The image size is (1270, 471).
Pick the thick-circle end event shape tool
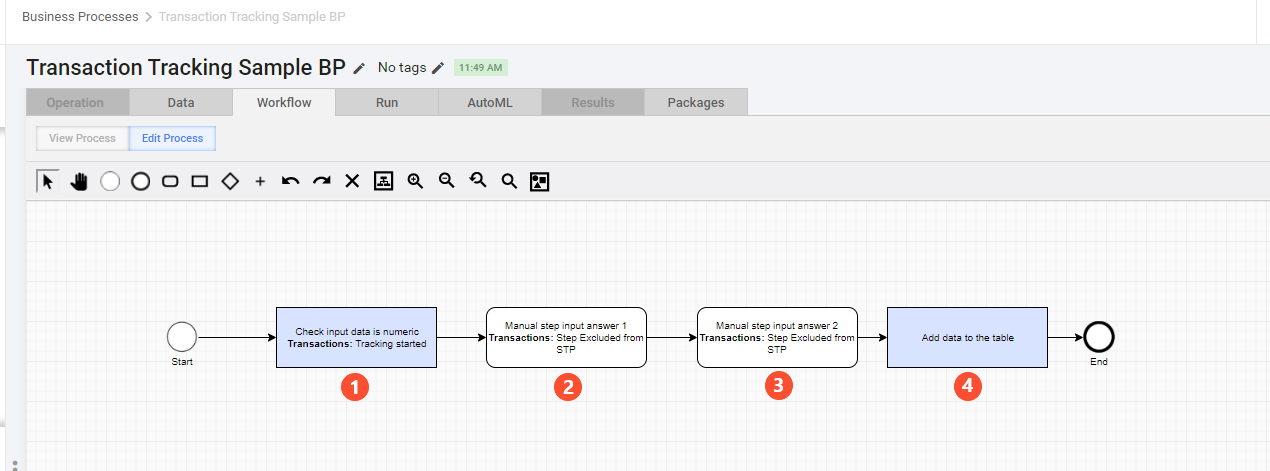pos(141,181)
